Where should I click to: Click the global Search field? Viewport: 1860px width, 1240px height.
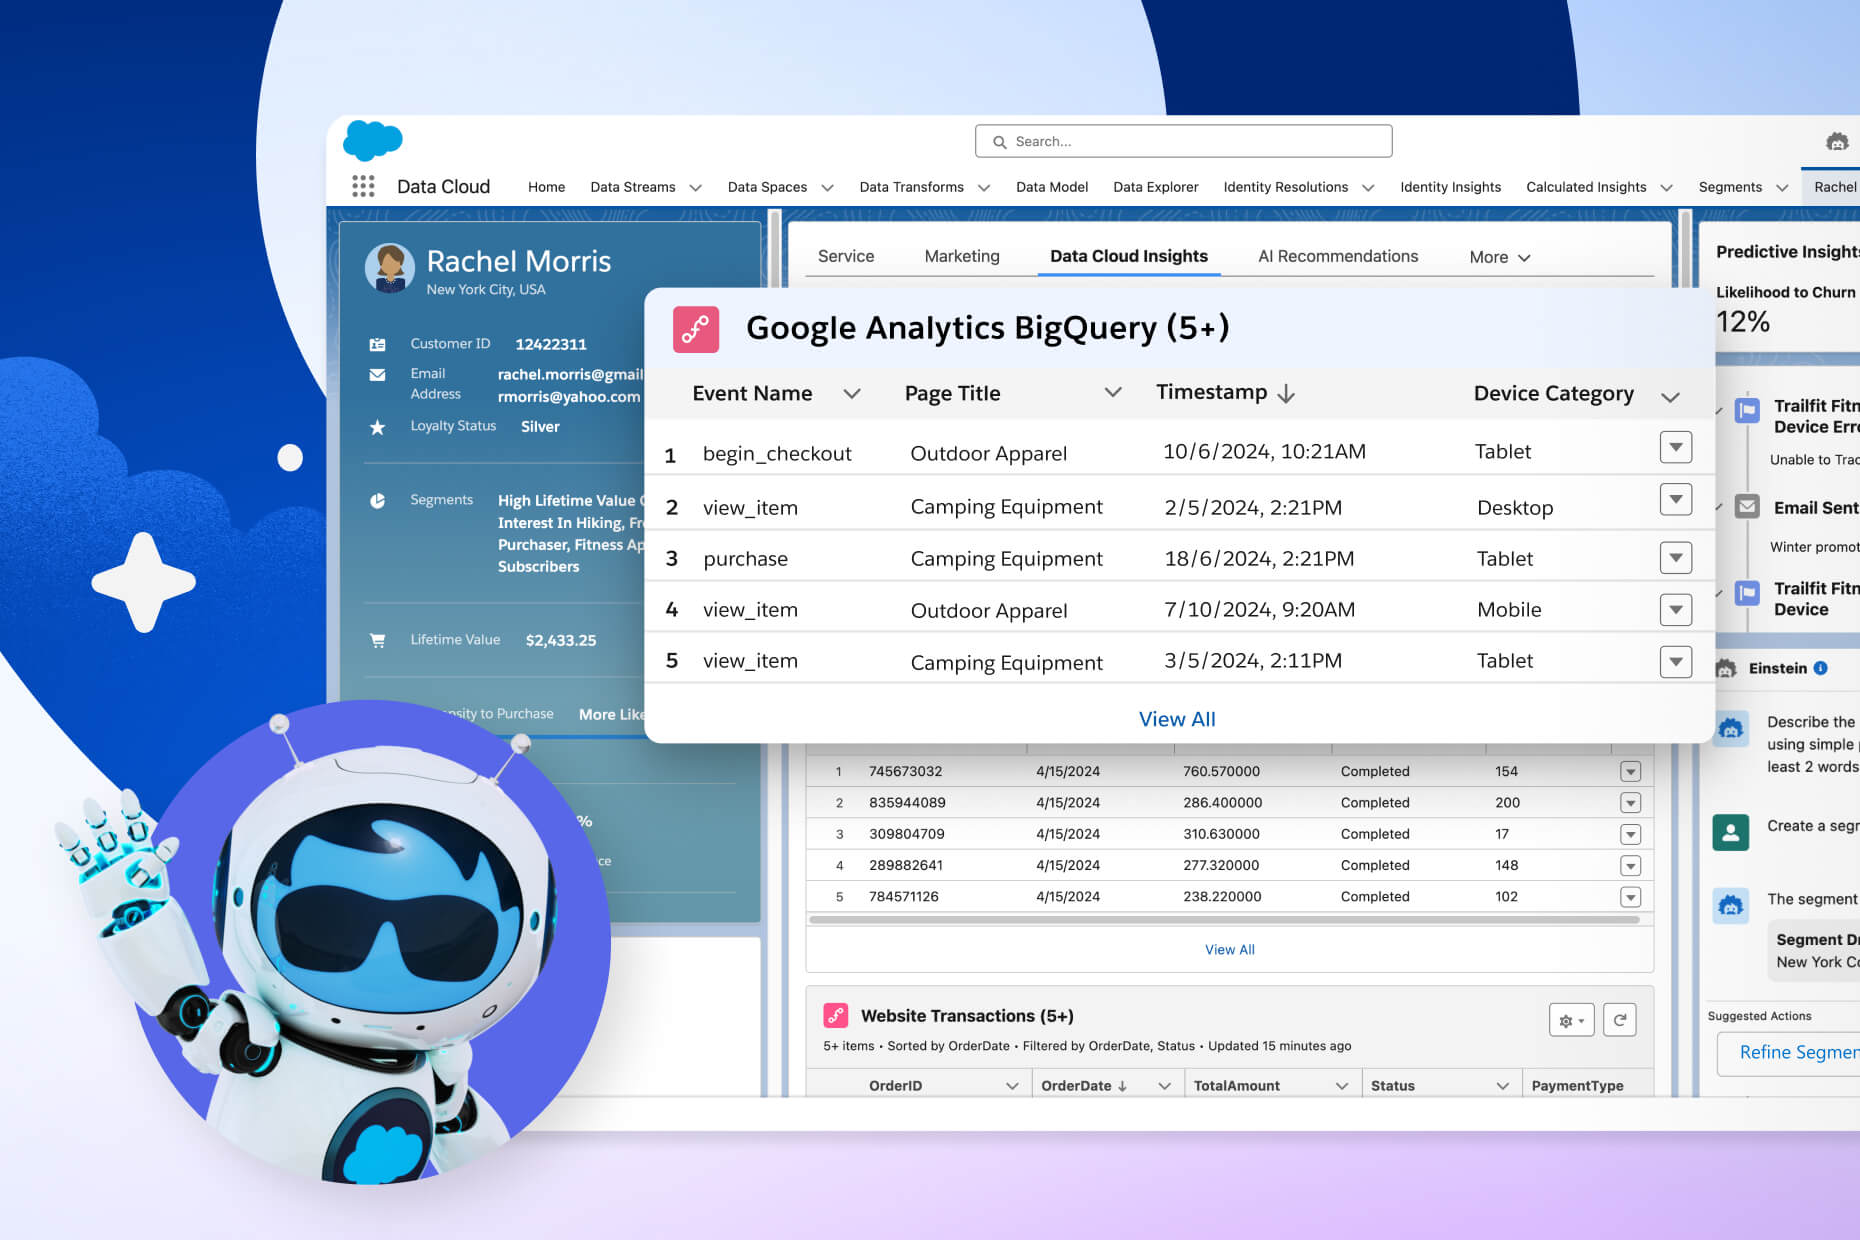(1184, 142)
